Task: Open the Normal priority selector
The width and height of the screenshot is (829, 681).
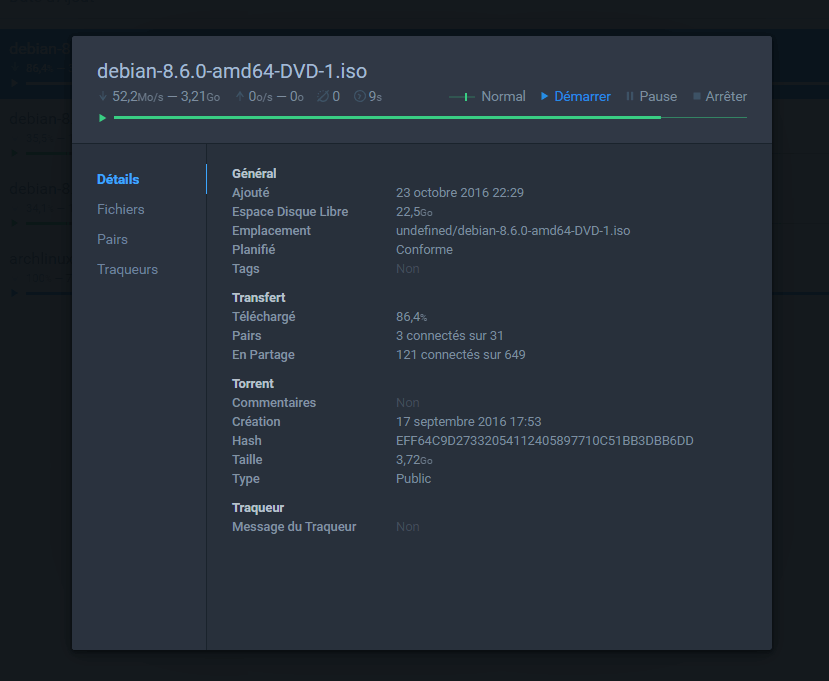Action: tap(487, 96)
